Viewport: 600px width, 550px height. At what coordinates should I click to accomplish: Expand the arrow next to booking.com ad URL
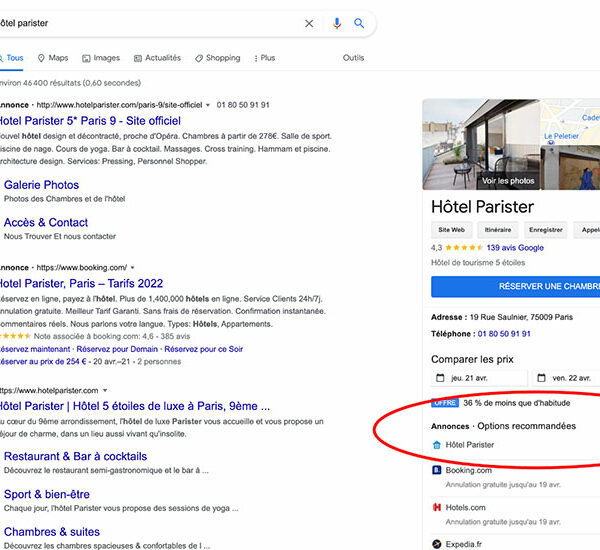[132, 268]
